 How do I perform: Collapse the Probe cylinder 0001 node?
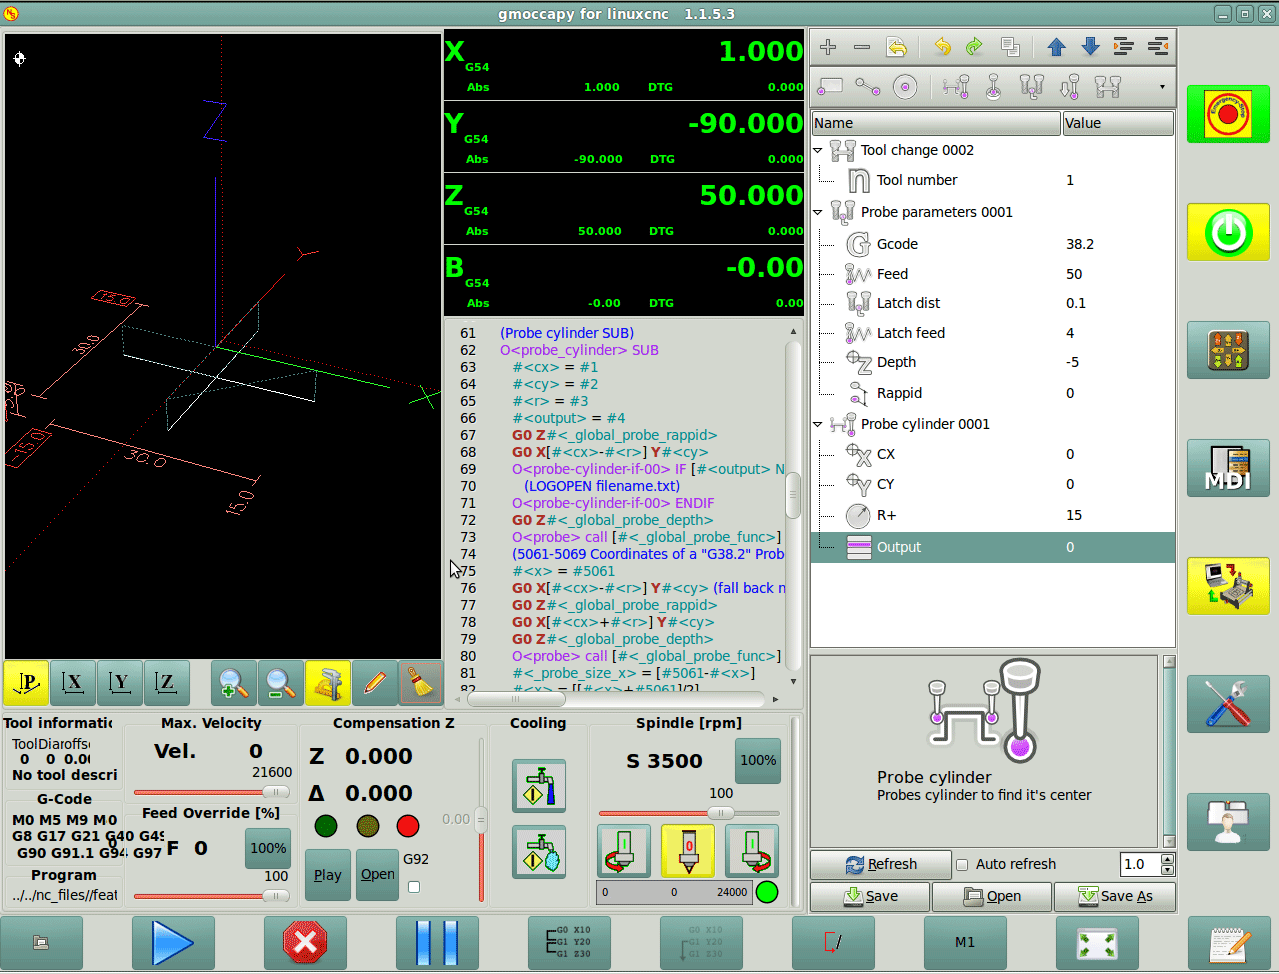tap(818, 424)
